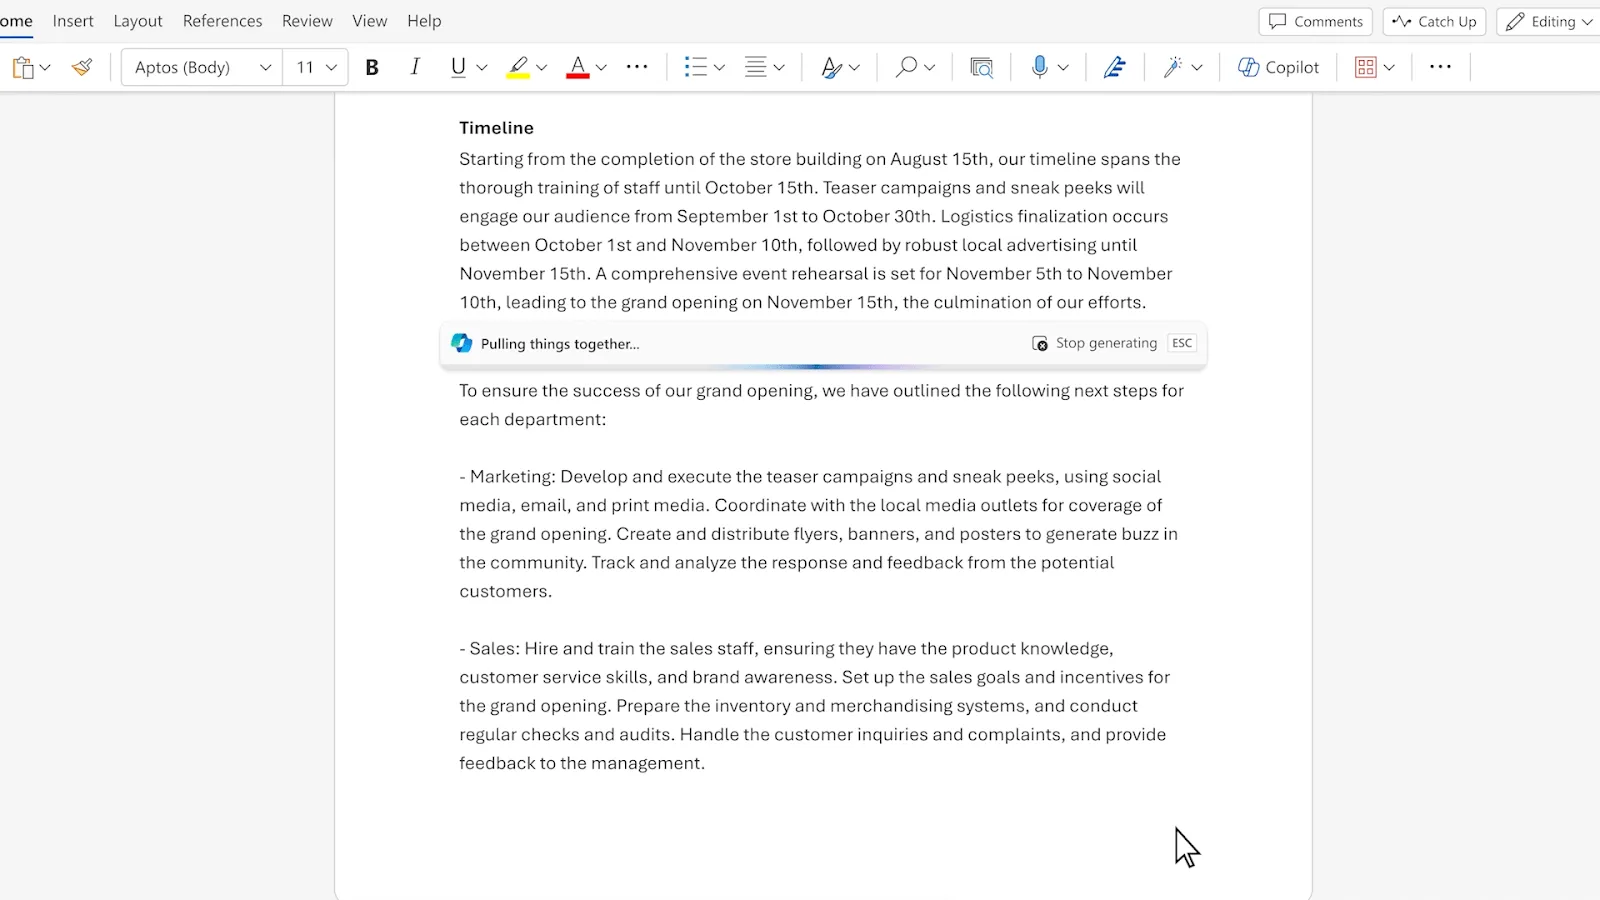This screenshot has height=900, width=1600.
Task: Click the paragraph alignment icon
Action: click(756, 67)
